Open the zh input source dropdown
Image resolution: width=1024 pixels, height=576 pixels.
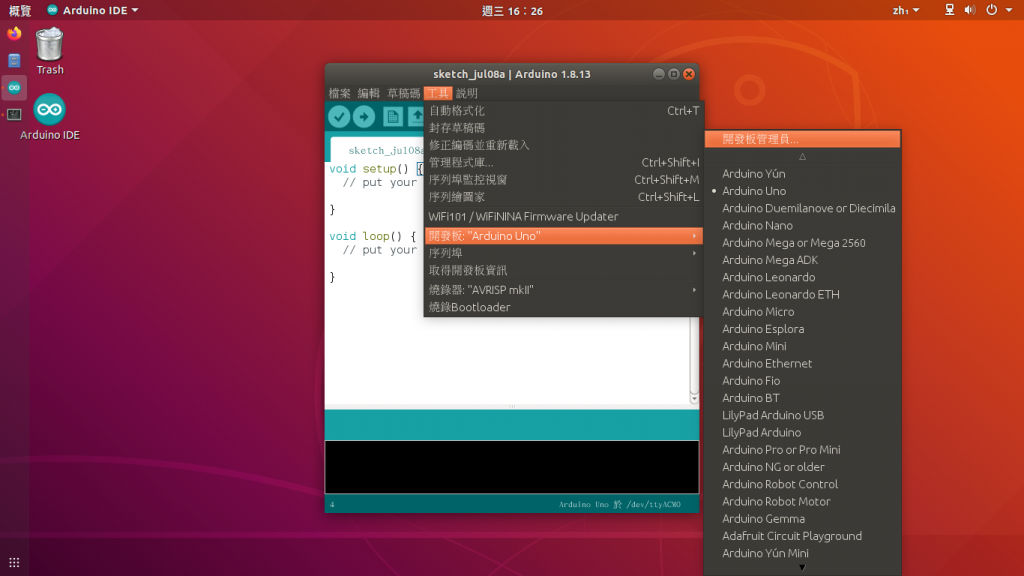click(906, 10)
